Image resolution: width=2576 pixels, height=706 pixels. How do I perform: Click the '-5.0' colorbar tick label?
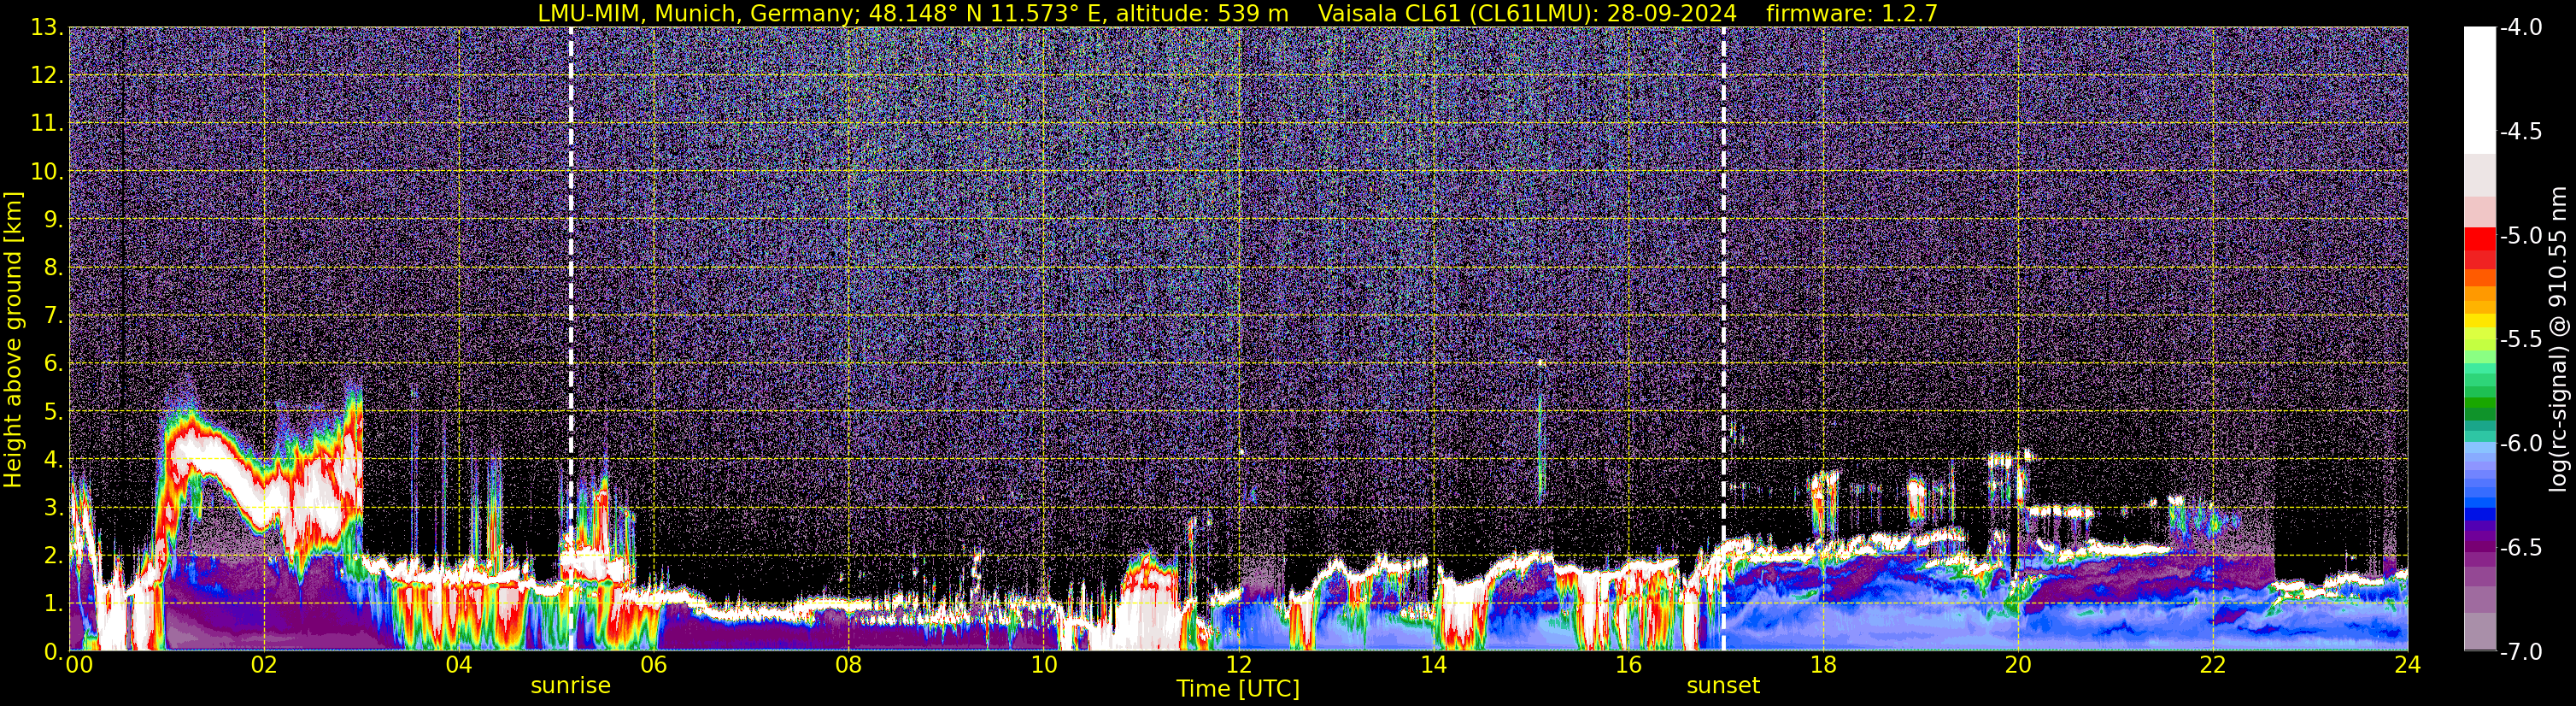click(x=2520, y=235)
